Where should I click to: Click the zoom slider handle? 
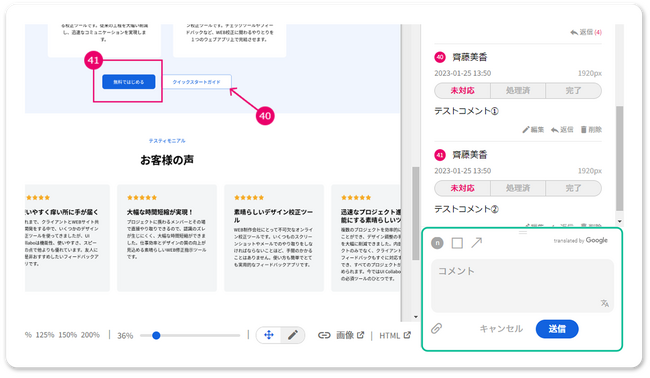pos(156,335)
